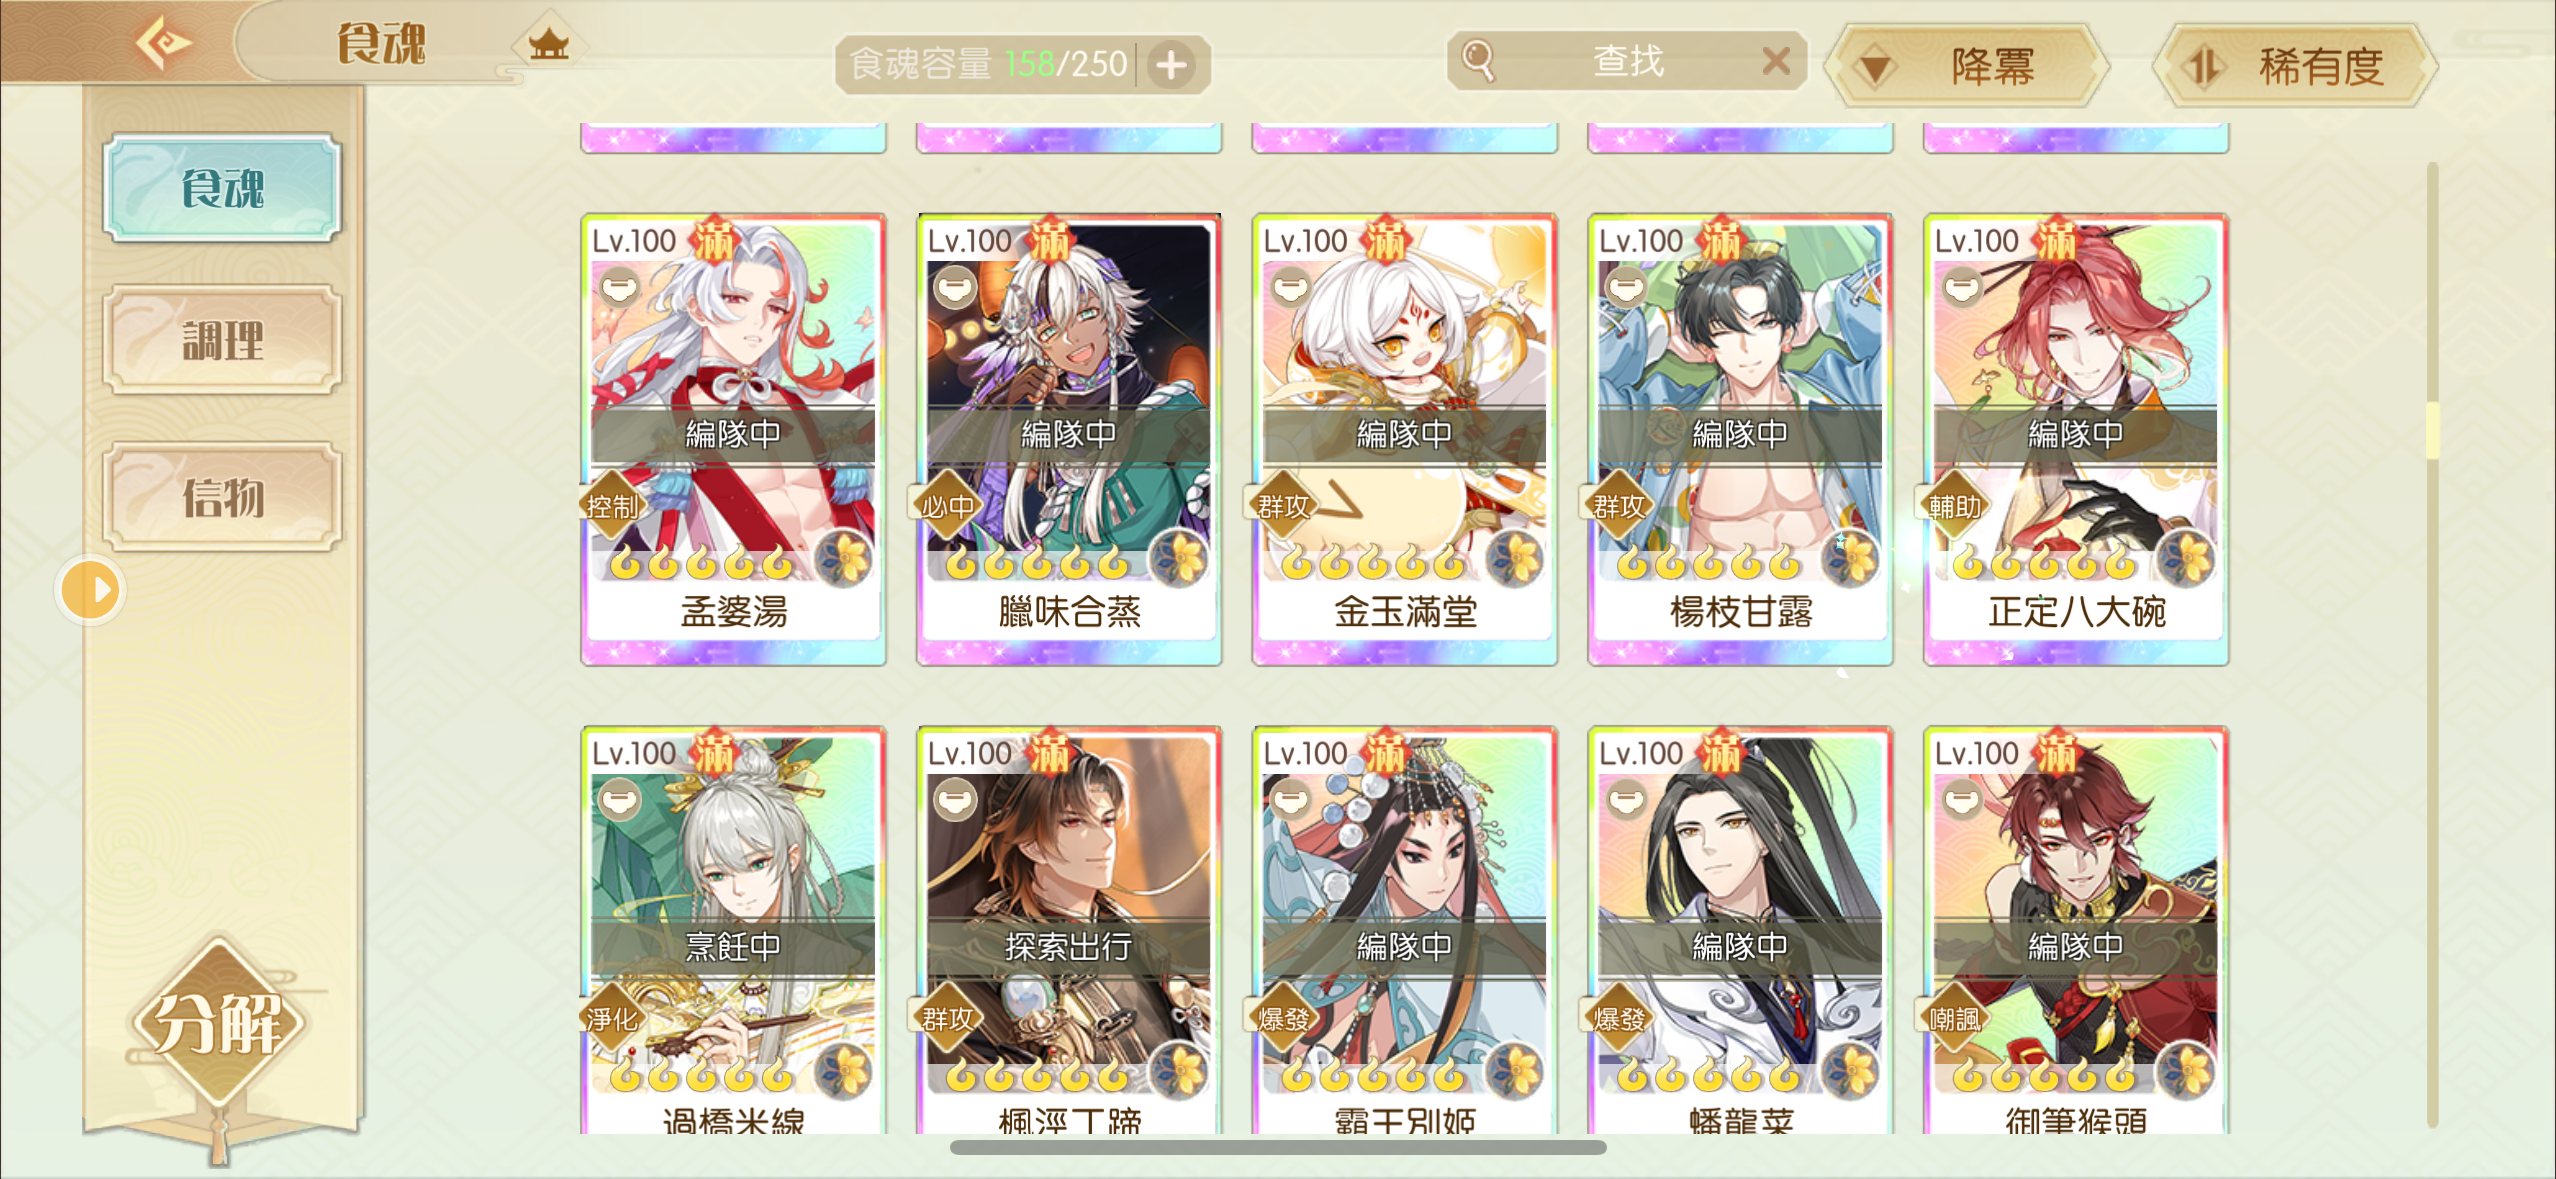The image size is (2556, 1179).
Task: Click the 分解 decompose button
Action: pyautogui.click(x=217, y=1023)
